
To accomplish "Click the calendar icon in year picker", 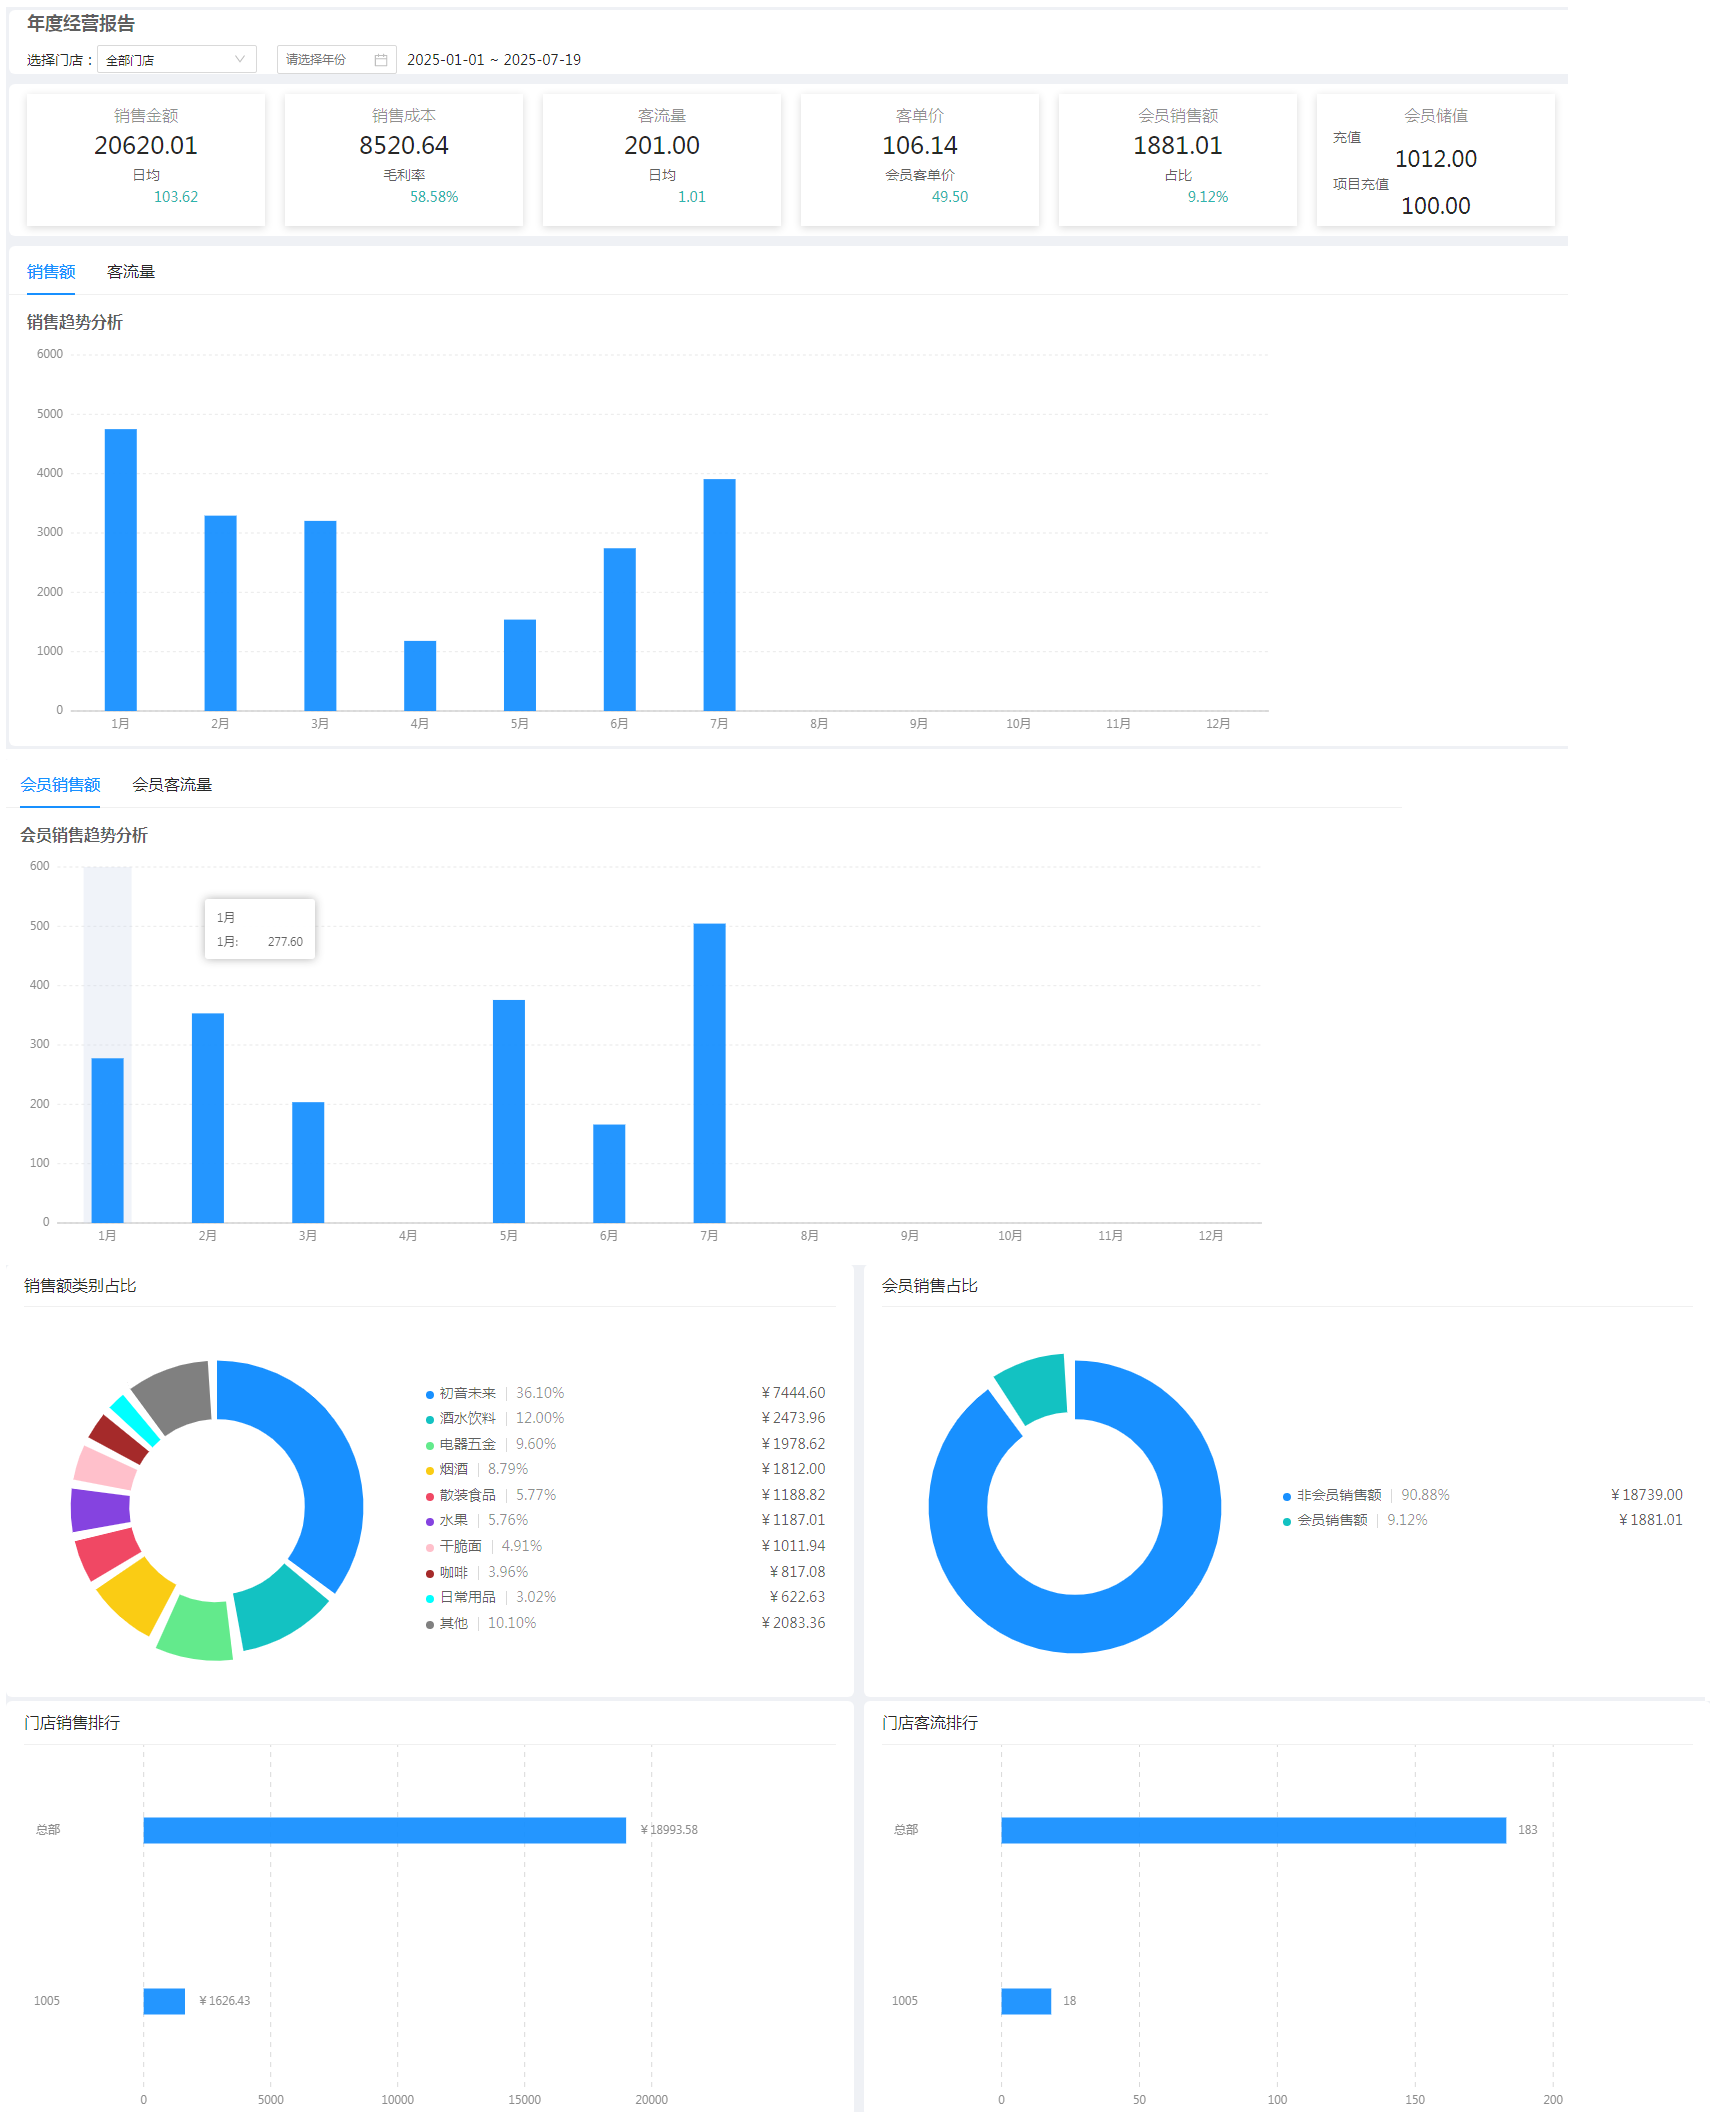I will coord(380,60).
